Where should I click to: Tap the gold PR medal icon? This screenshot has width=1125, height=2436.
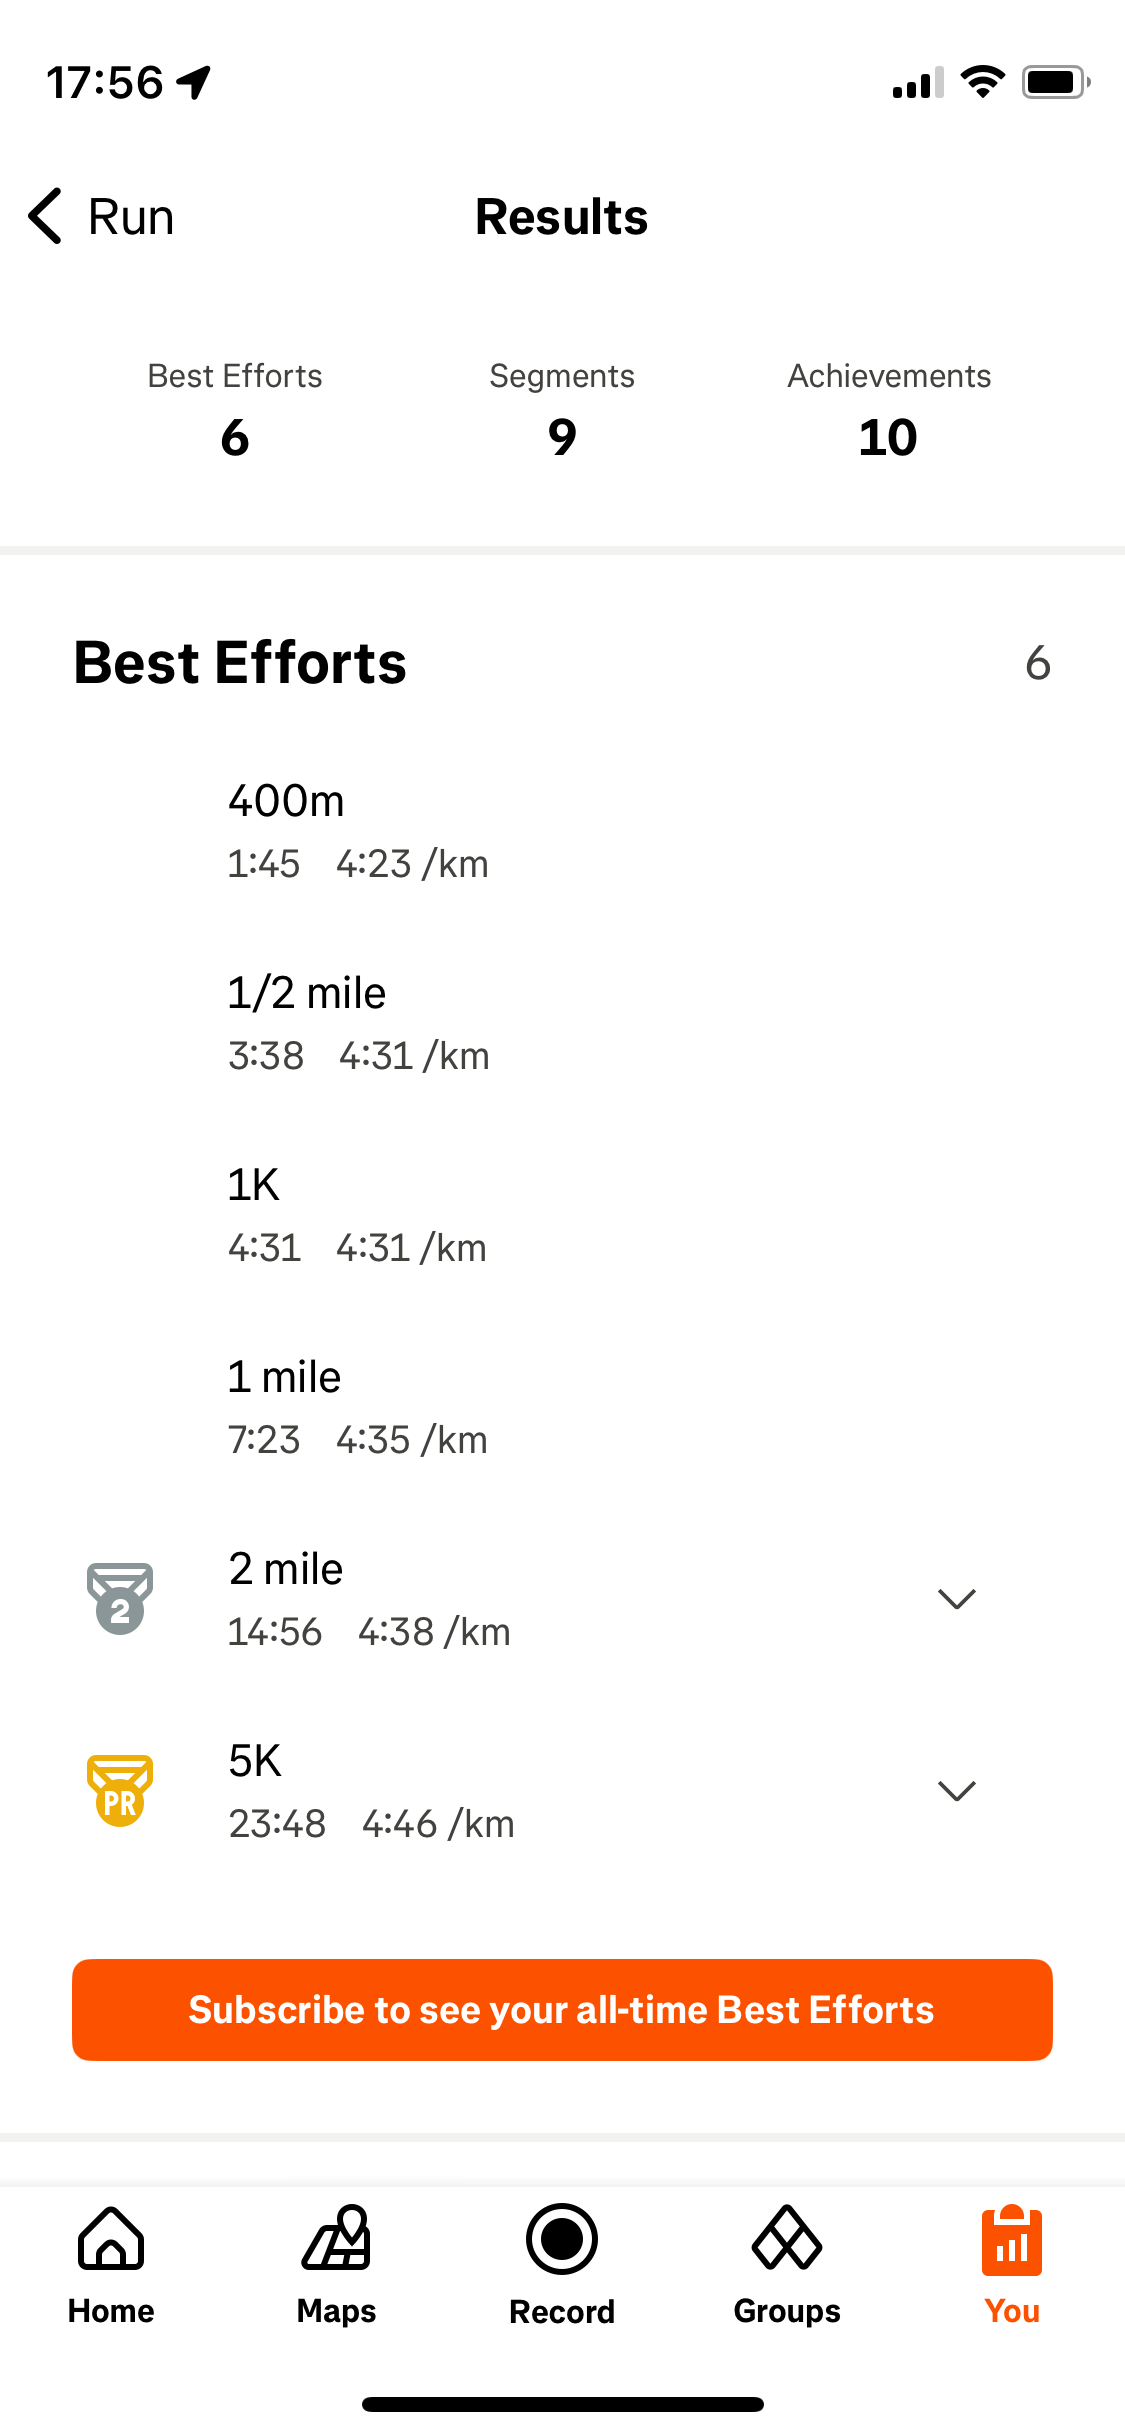click(120, 1791)
